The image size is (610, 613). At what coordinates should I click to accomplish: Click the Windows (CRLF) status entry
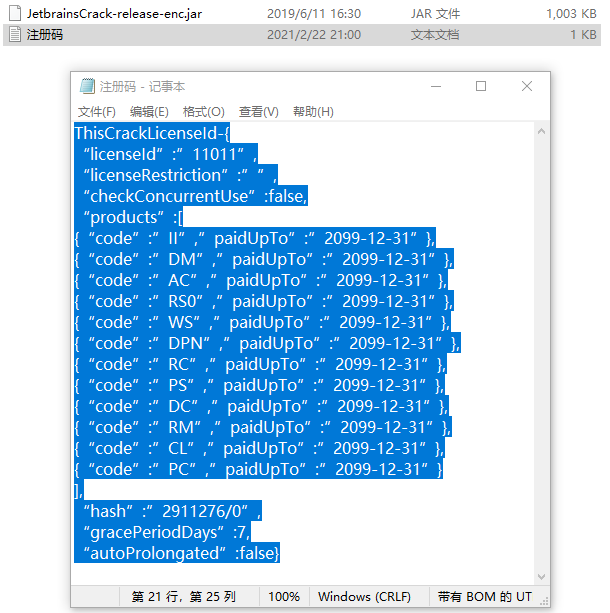(364, 597)
